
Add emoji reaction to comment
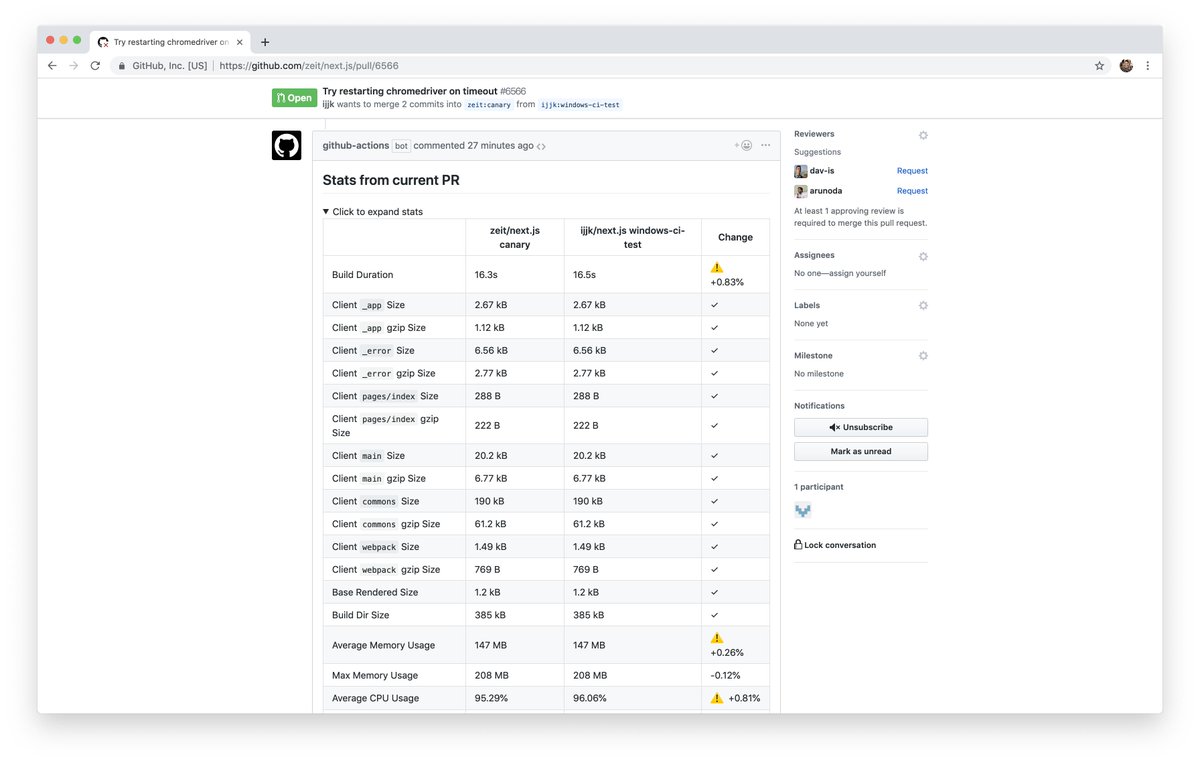[x=743, y=145]
